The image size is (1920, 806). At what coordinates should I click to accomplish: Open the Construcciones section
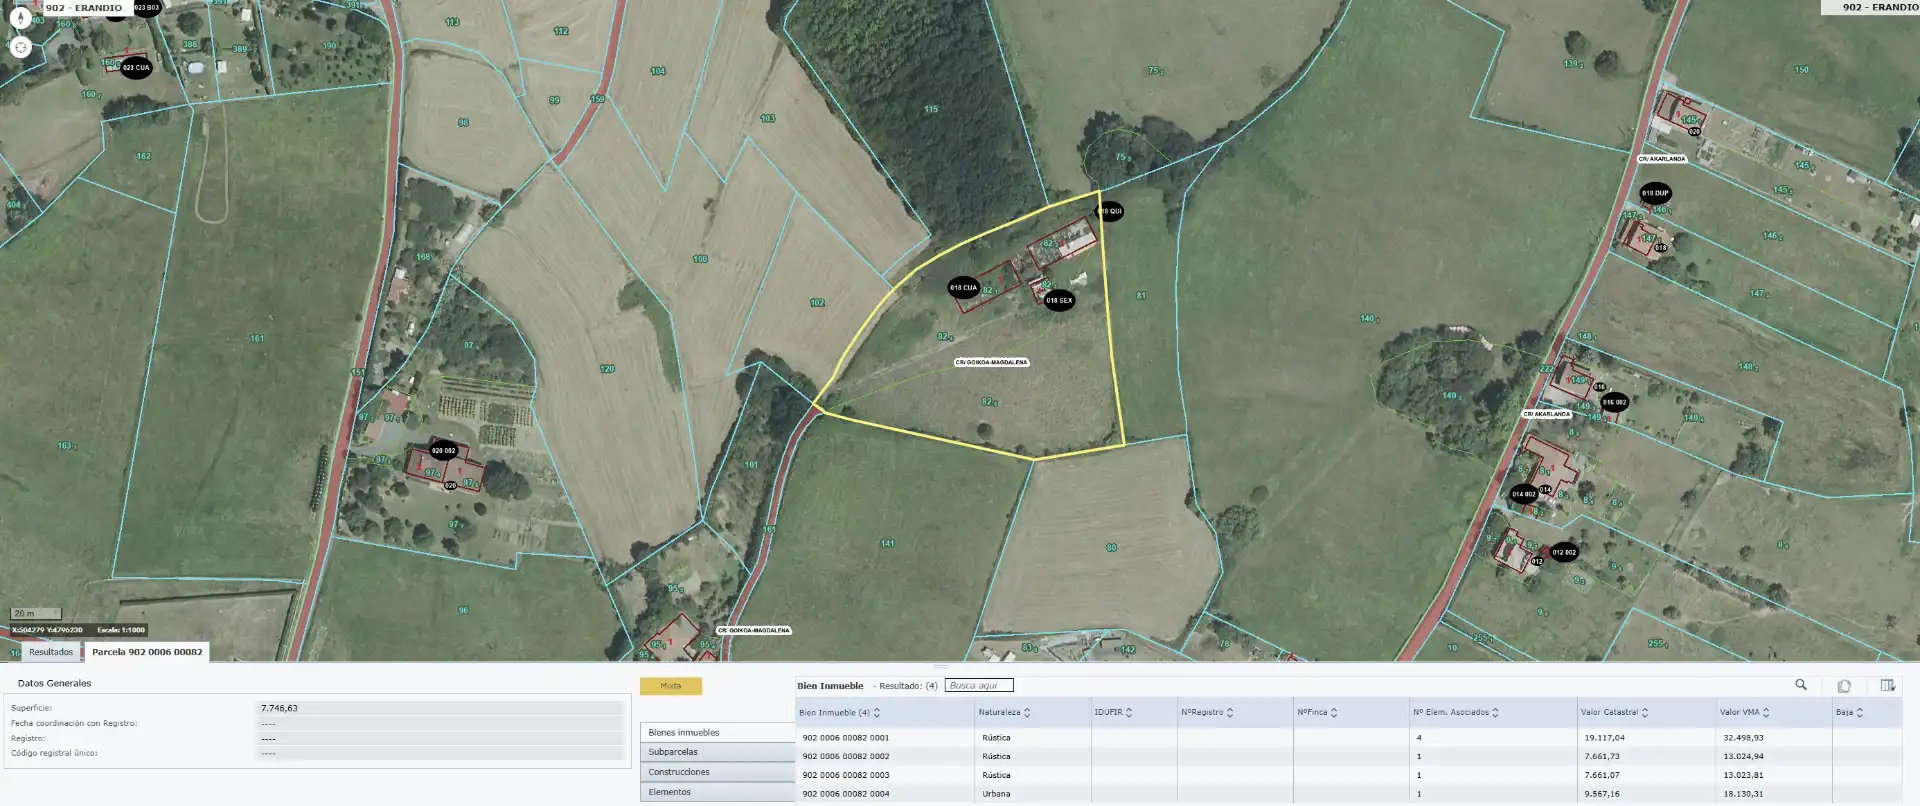point(717,772)
